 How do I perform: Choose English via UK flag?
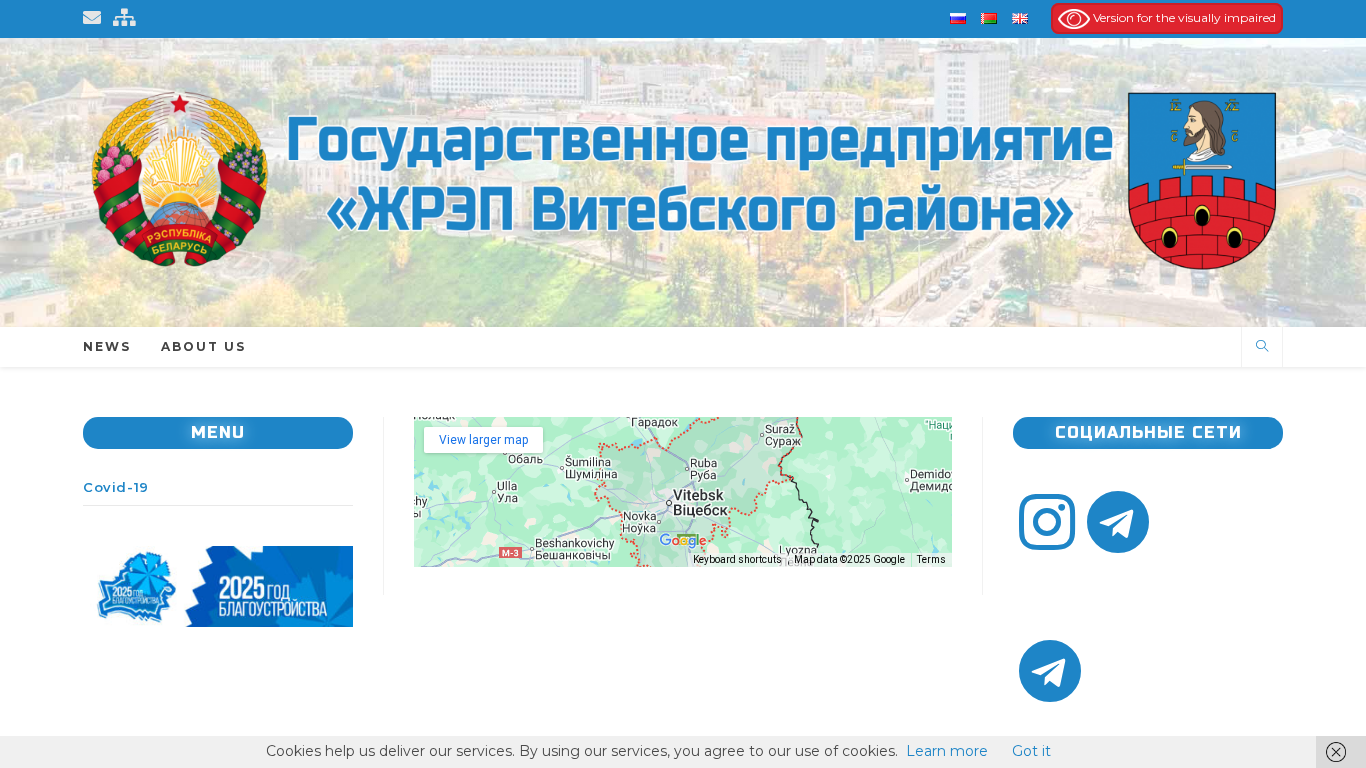(1020, 18)
